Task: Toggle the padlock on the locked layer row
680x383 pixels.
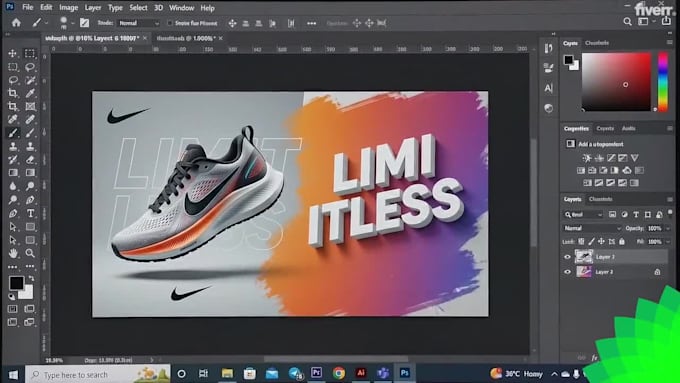Action: tap(657, 272)
